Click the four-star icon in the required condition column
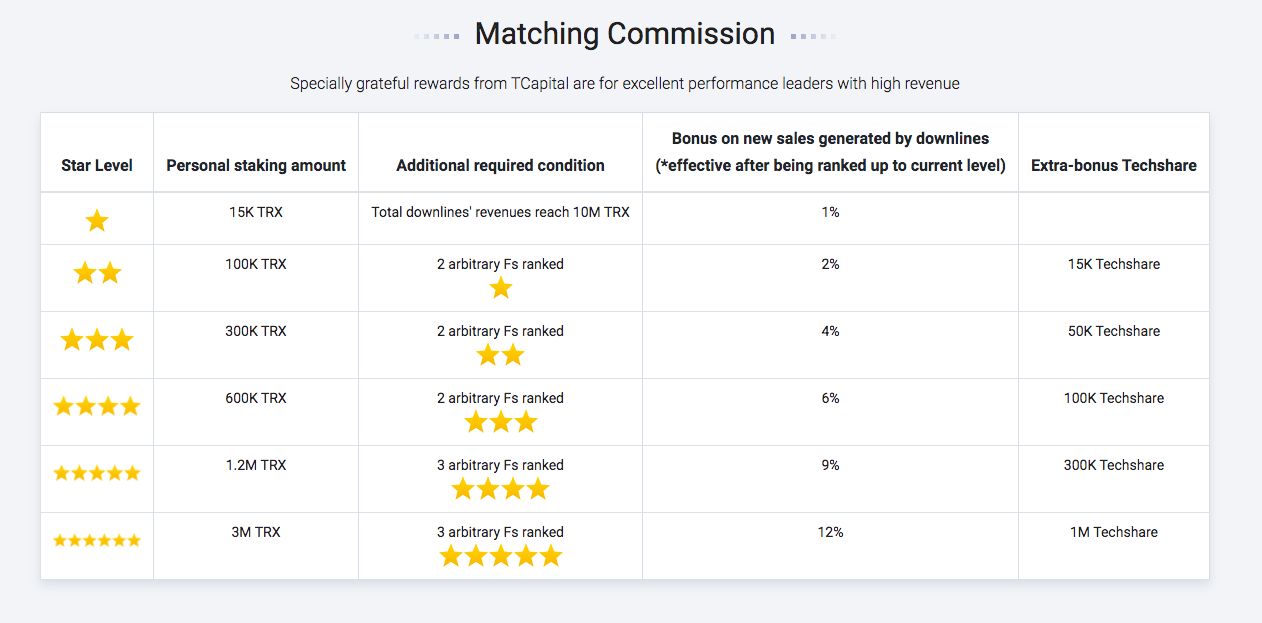The image size is (1262, 623). coord(501,489)
